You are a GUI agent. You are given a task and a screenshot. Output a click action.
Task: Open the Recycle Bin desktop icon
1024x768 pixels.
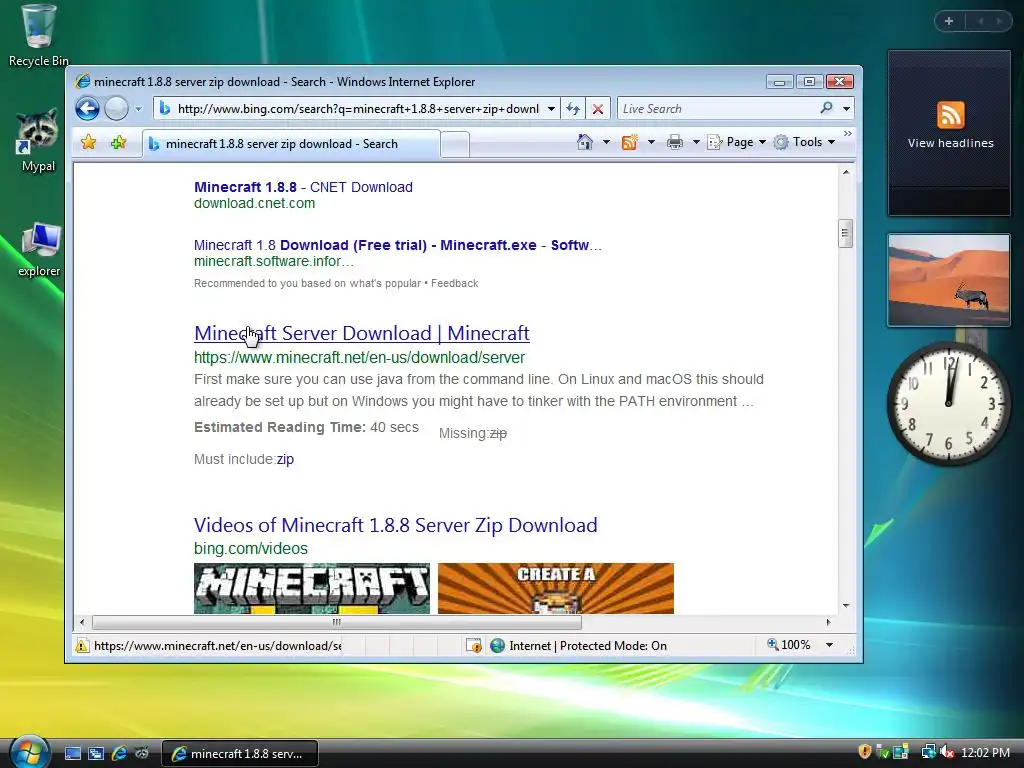click(39, 36)
